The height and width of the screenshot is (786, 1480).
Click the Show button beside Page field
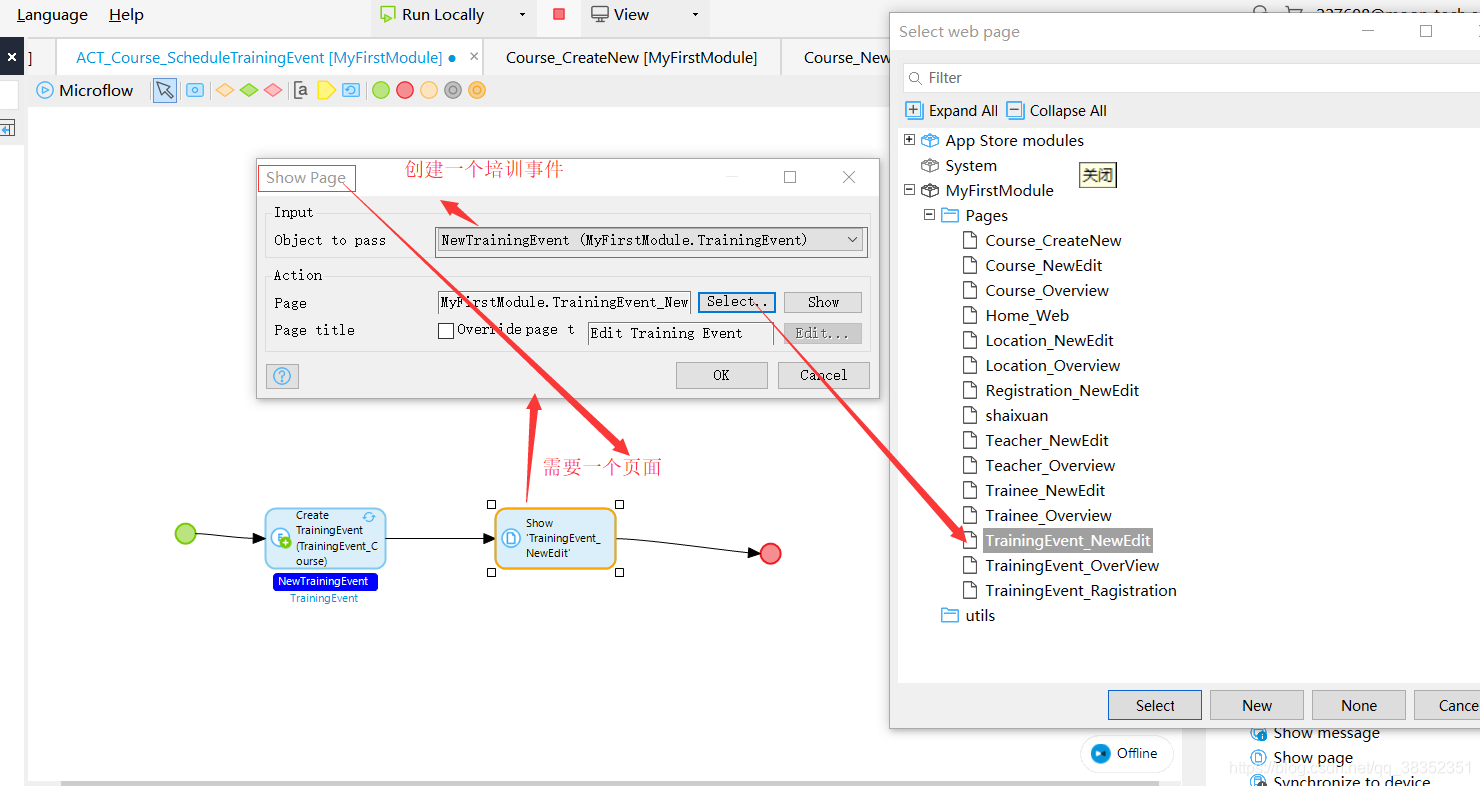(823, 302)
